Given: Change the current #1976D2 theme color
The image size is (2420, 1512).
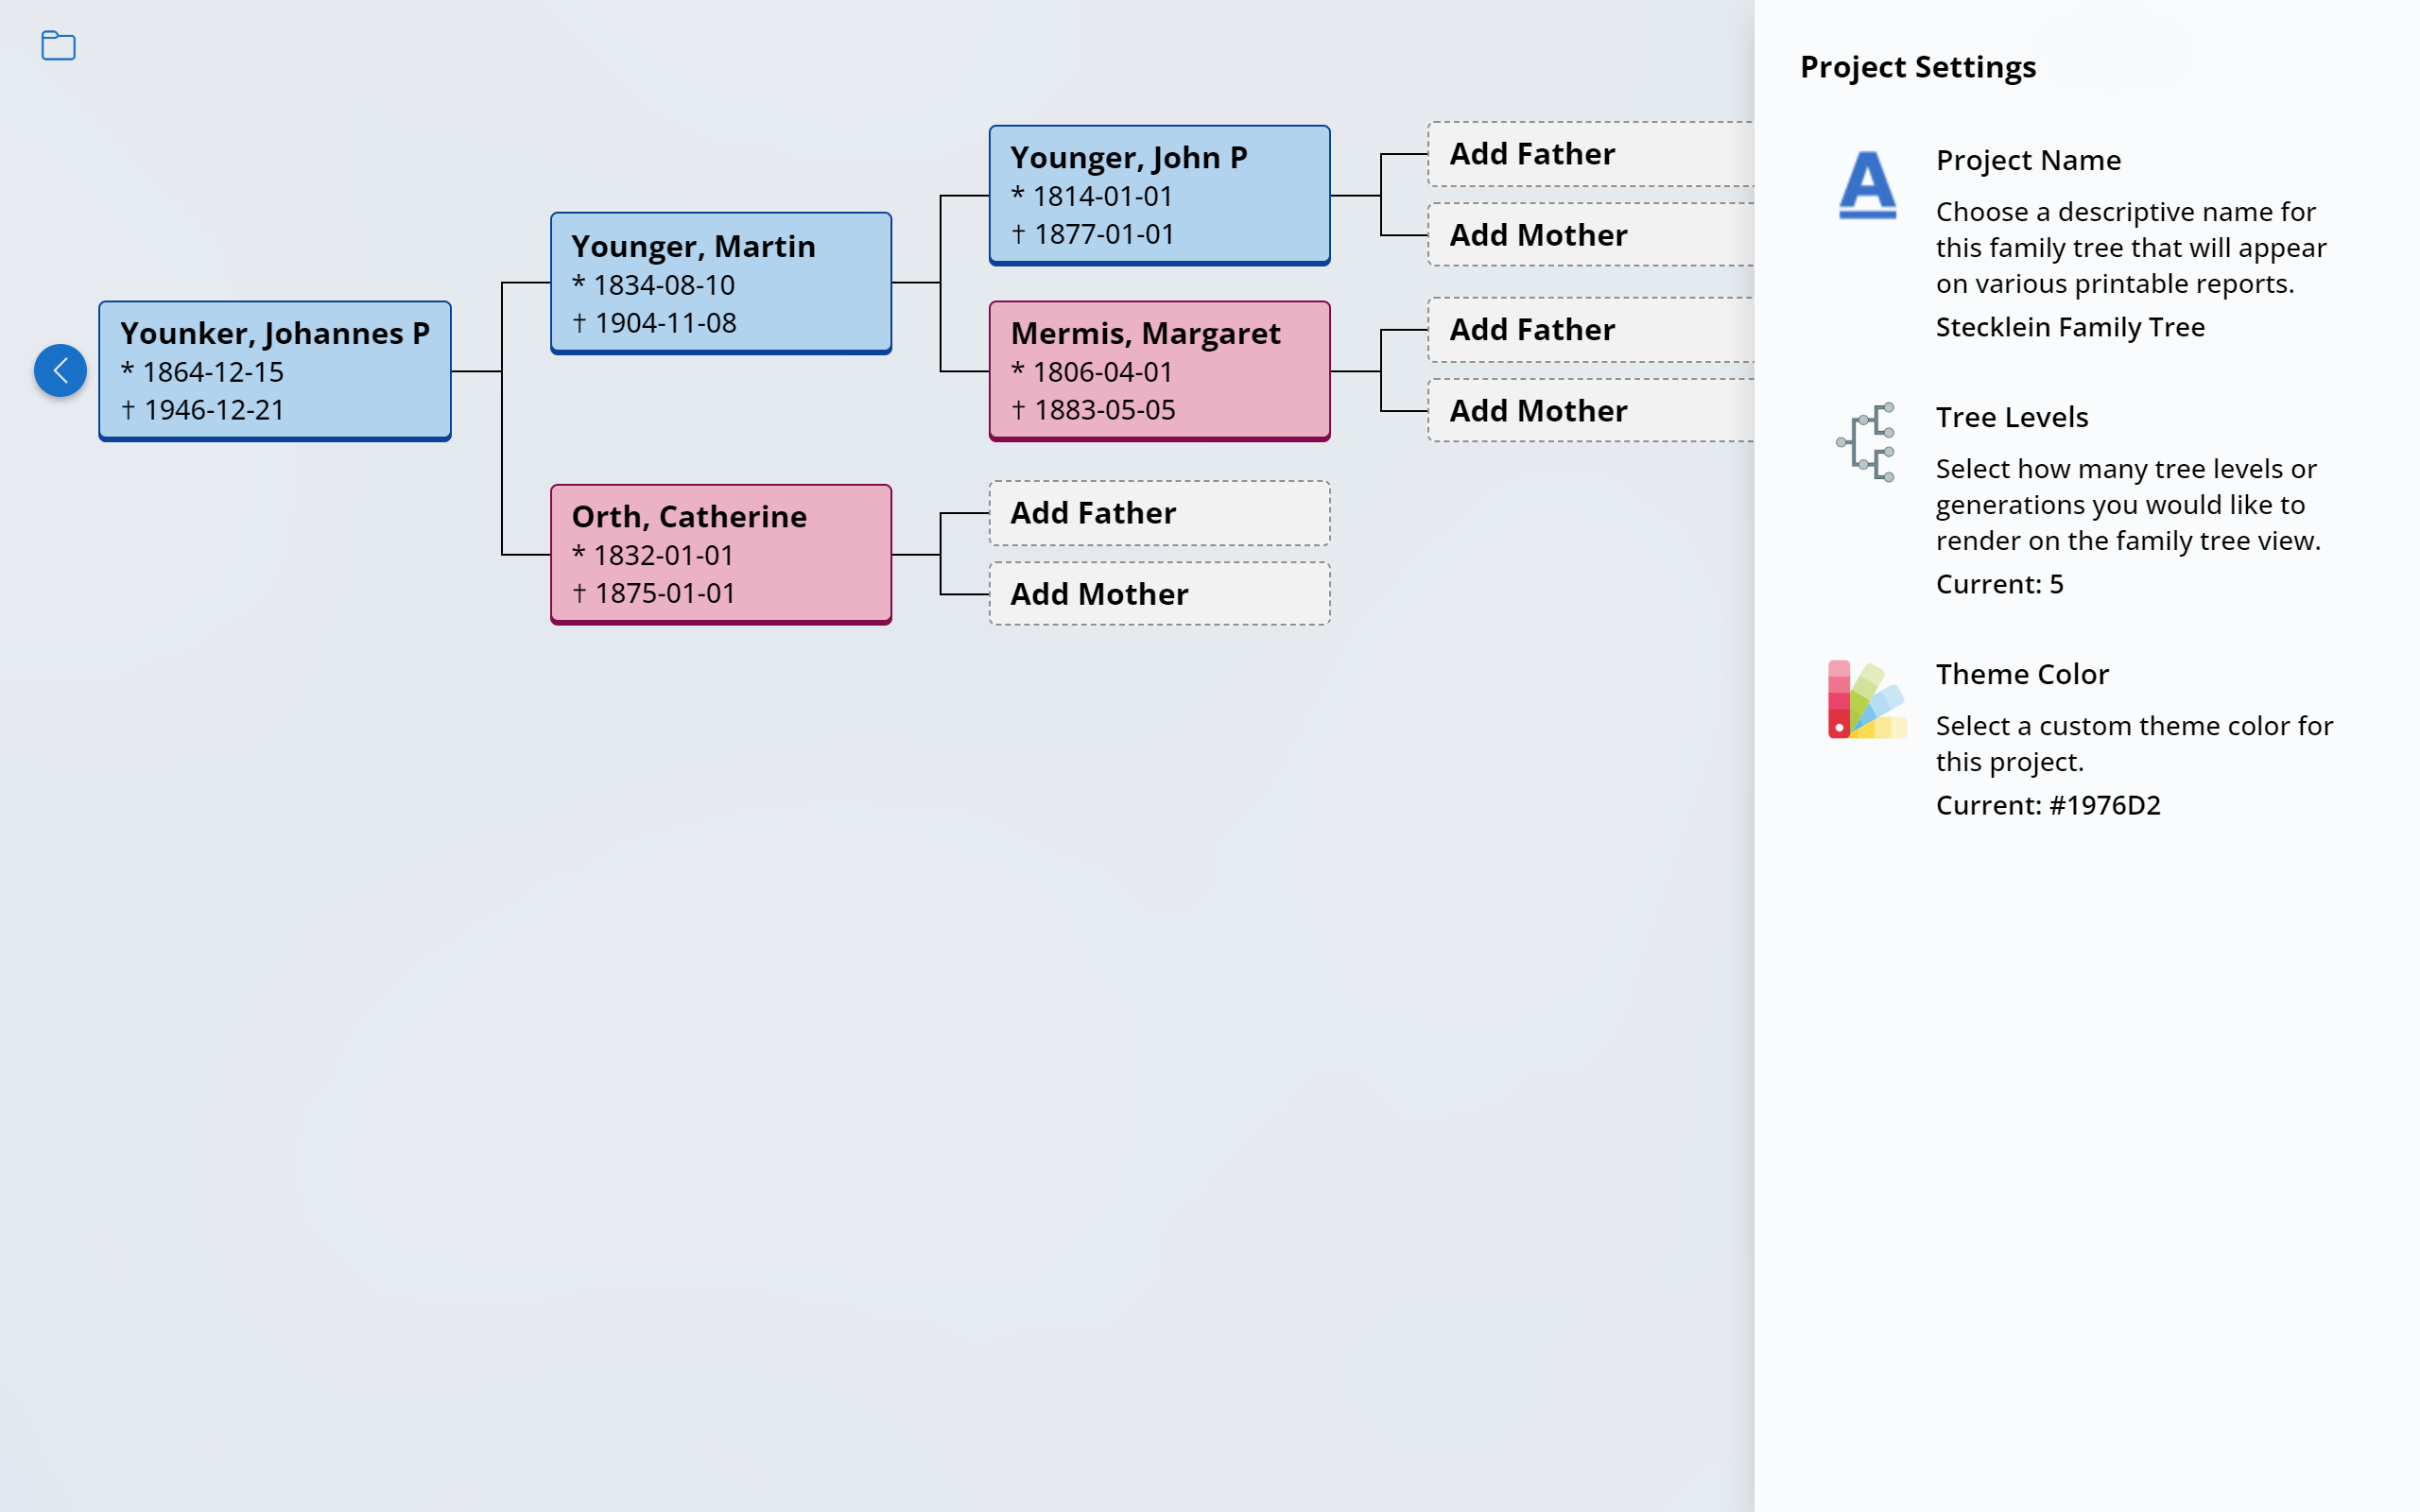Looking at the screenshot, I should point(2047,805).
